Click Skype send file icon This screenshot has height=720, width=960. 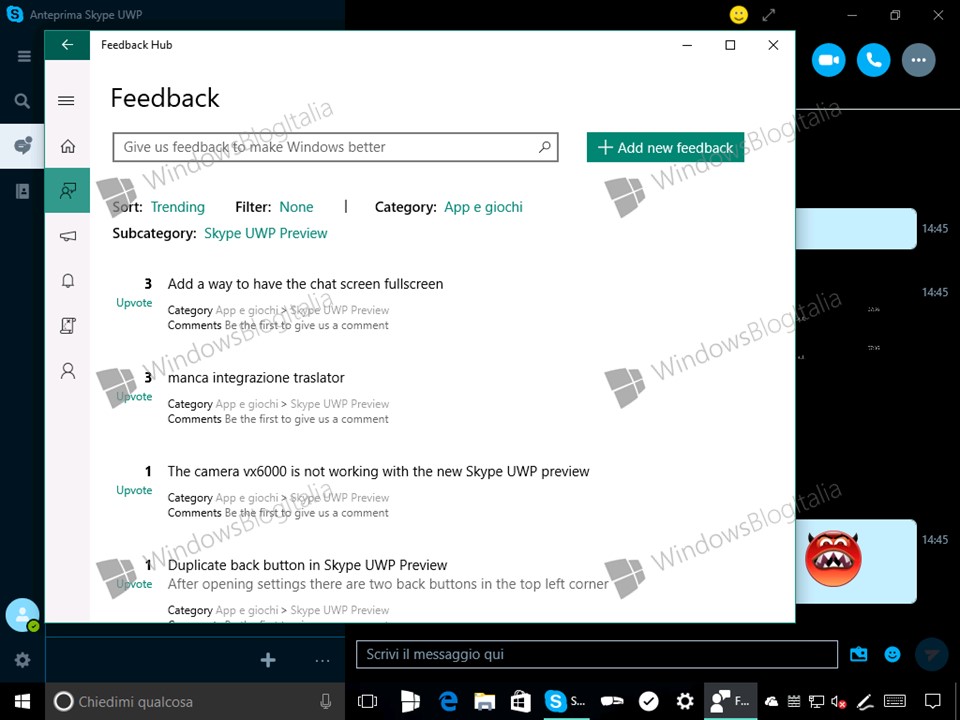click(858, 654)
